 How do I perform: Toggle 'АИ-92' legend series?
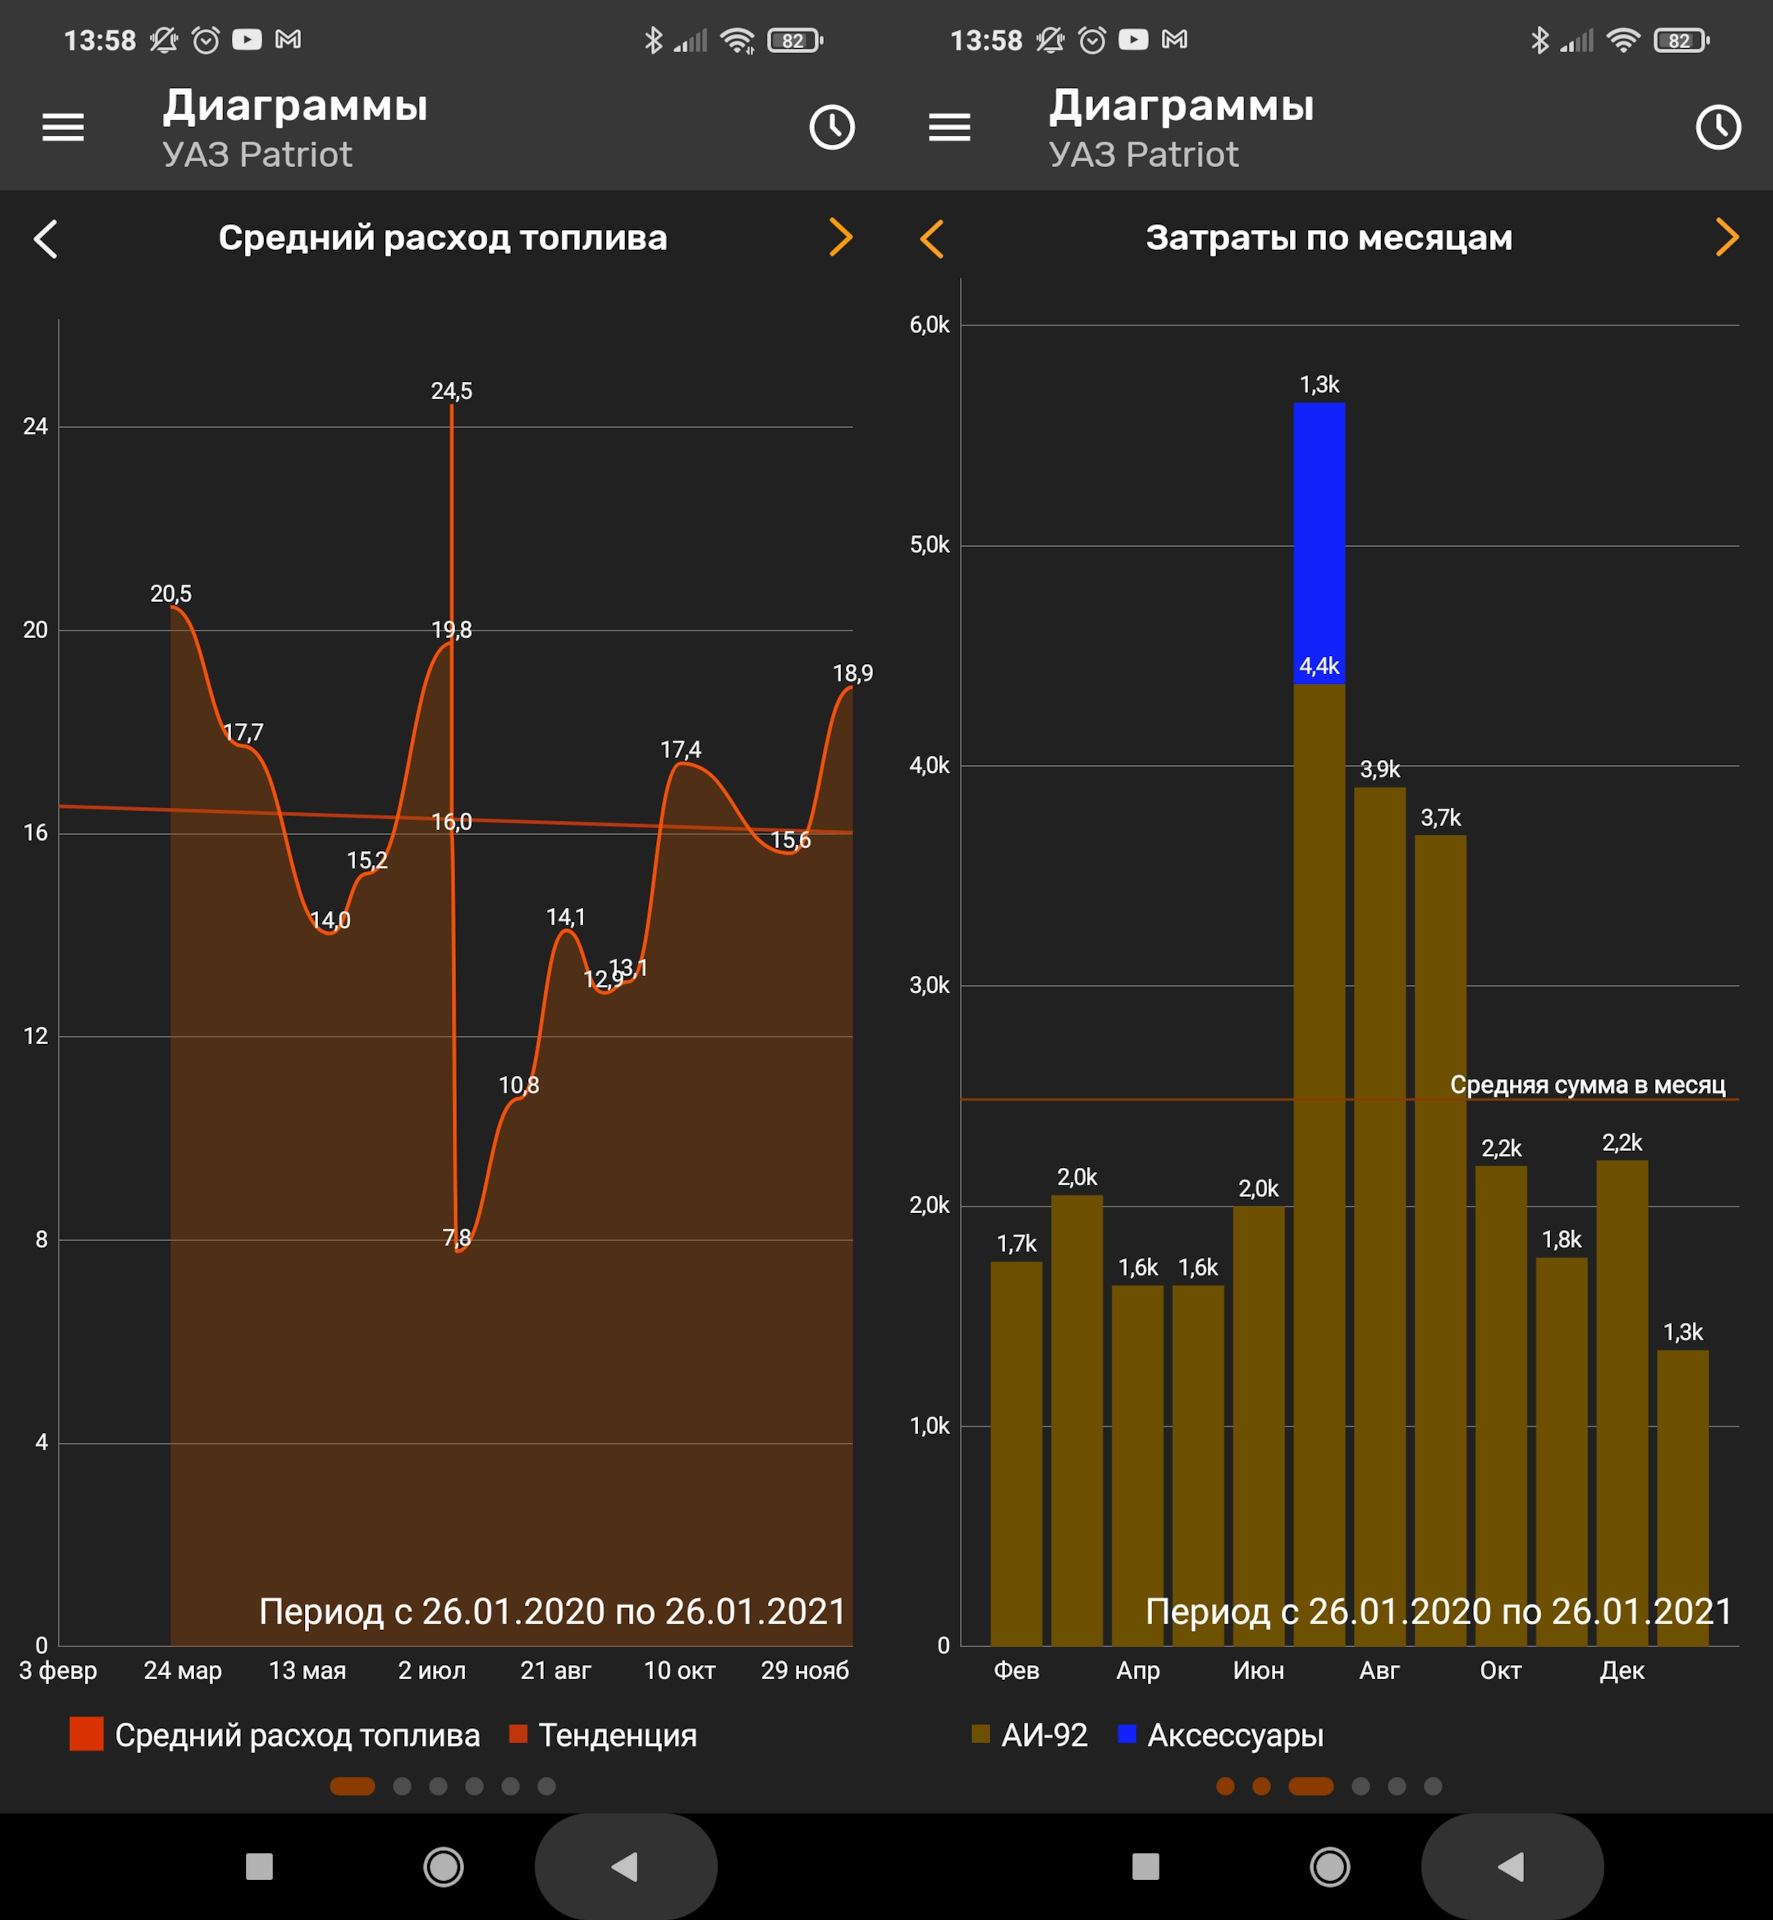1029,1735
